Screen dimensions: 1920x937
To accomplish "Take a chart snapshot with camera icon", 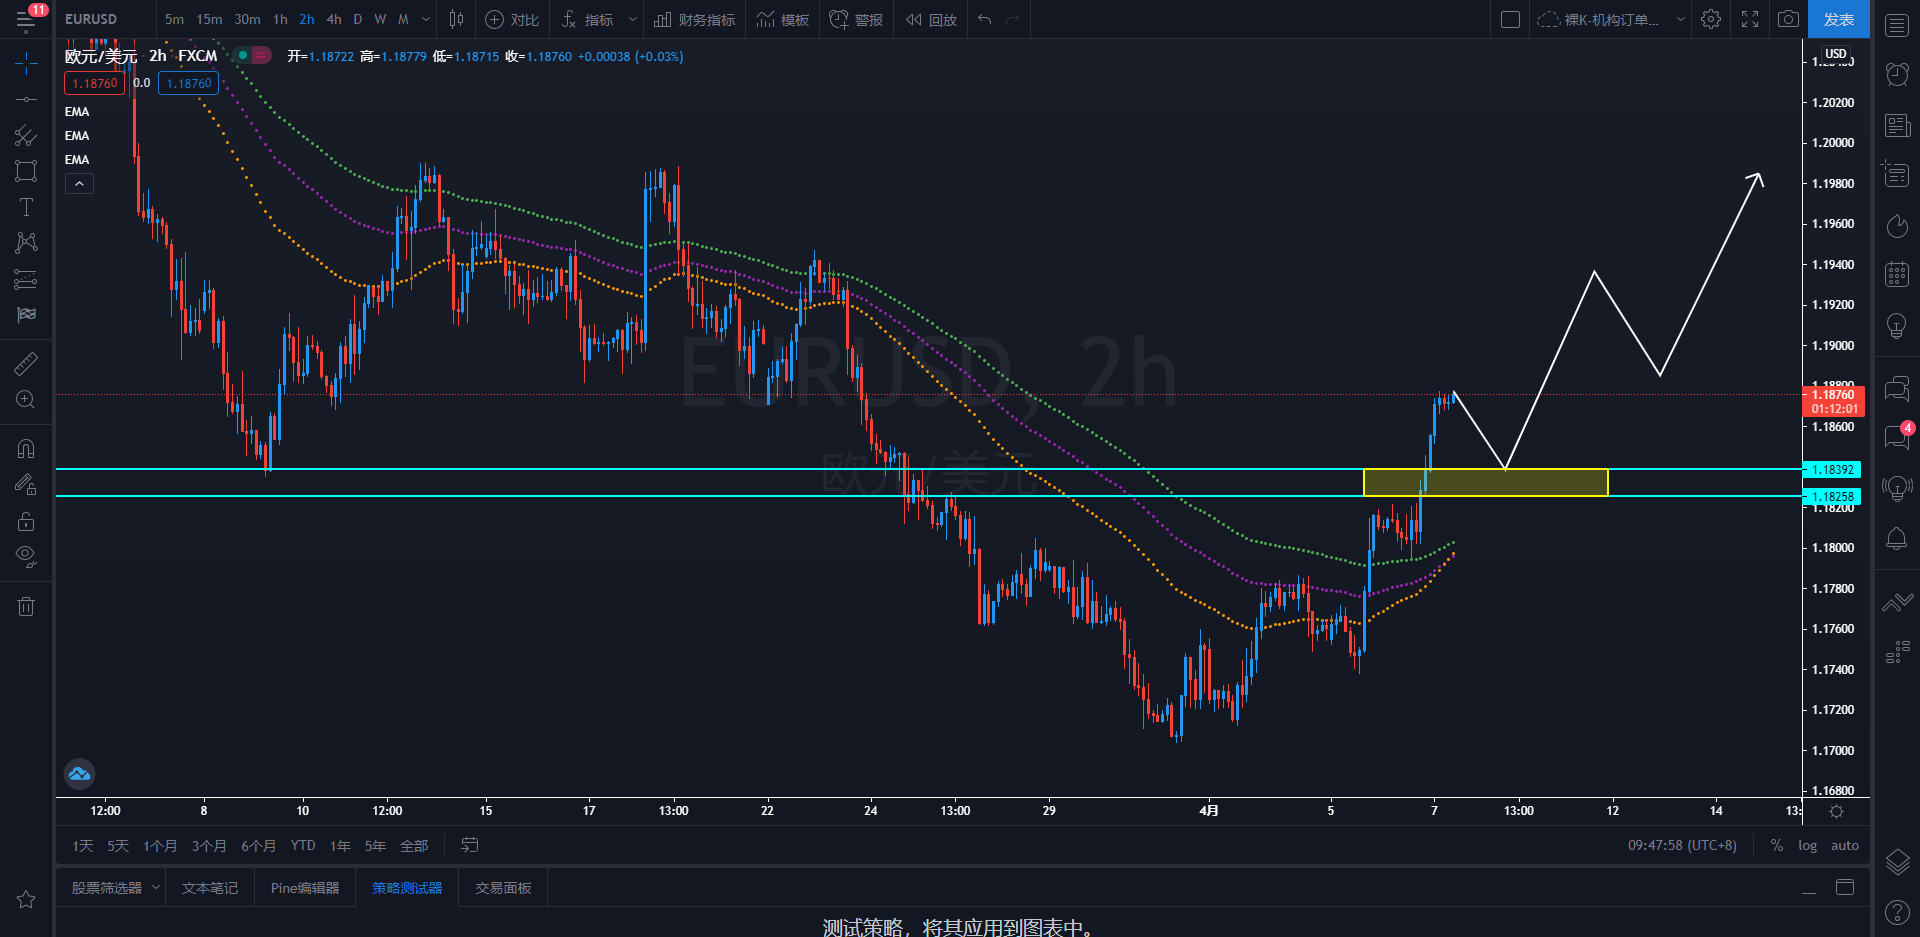I will pos(1788,19).
